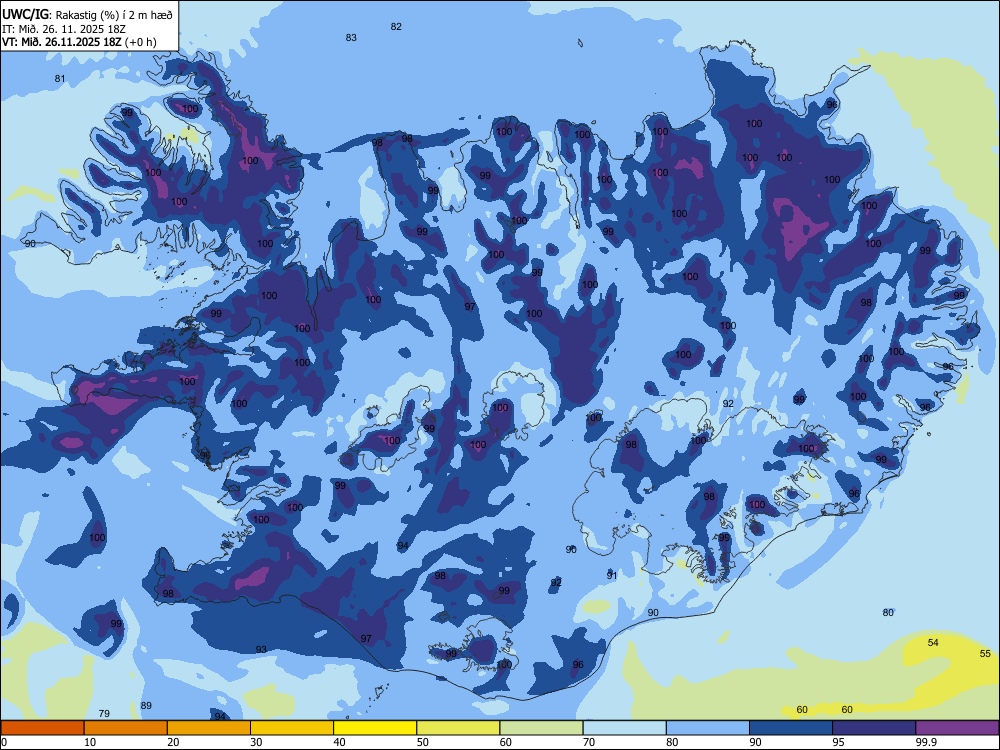
Task: Click the 'VT: Mið. 26.11.2025 18Z (+0 h)' line
Action: [79, 43]
